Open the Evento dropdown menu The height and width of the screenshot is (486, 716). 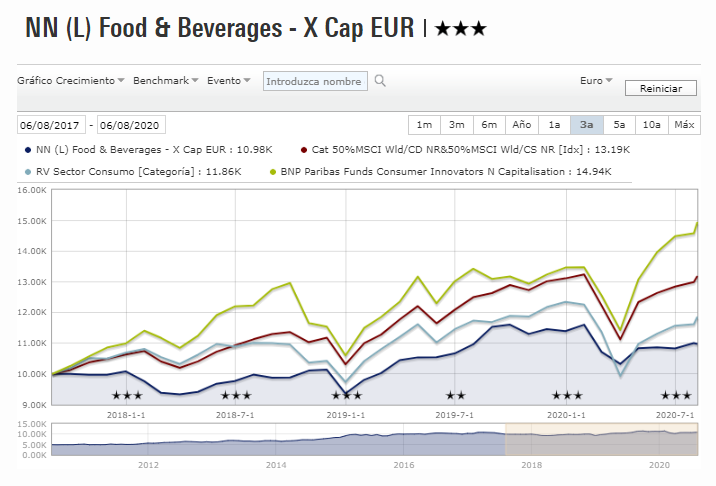(x=229, y=80)
